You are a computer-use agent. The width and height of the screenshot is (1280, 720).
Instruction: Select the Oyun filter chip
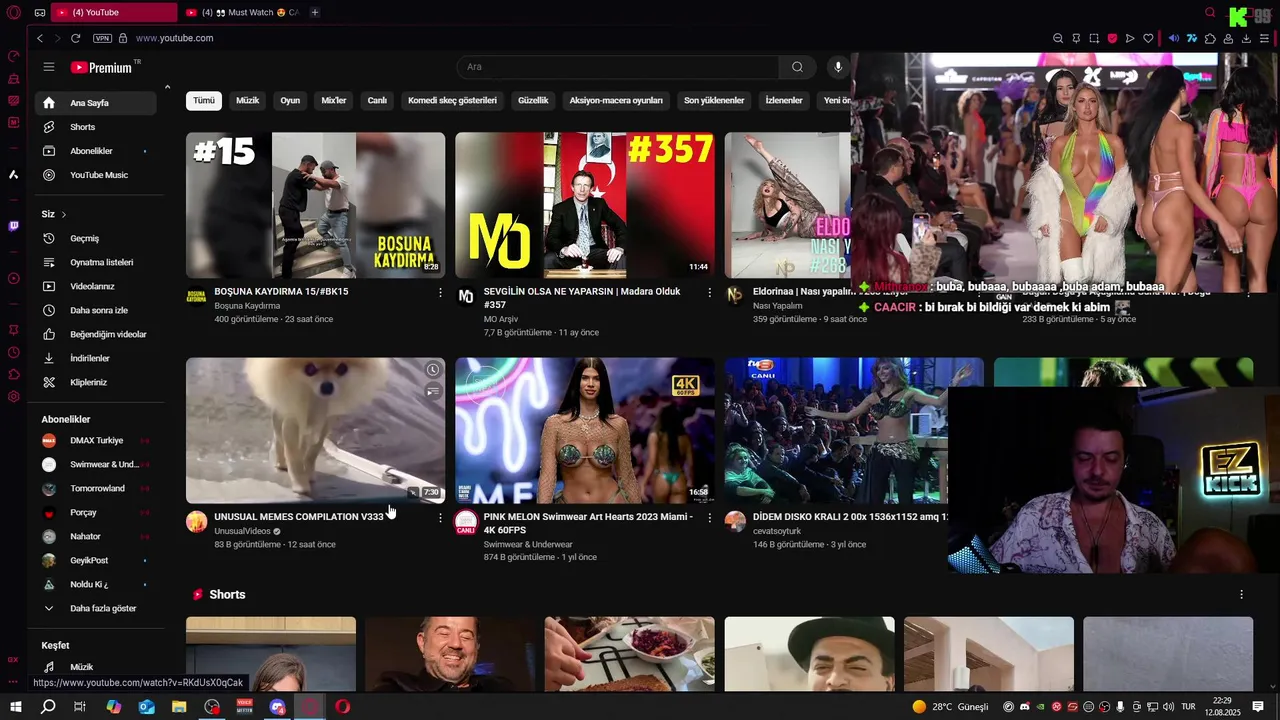290,101
